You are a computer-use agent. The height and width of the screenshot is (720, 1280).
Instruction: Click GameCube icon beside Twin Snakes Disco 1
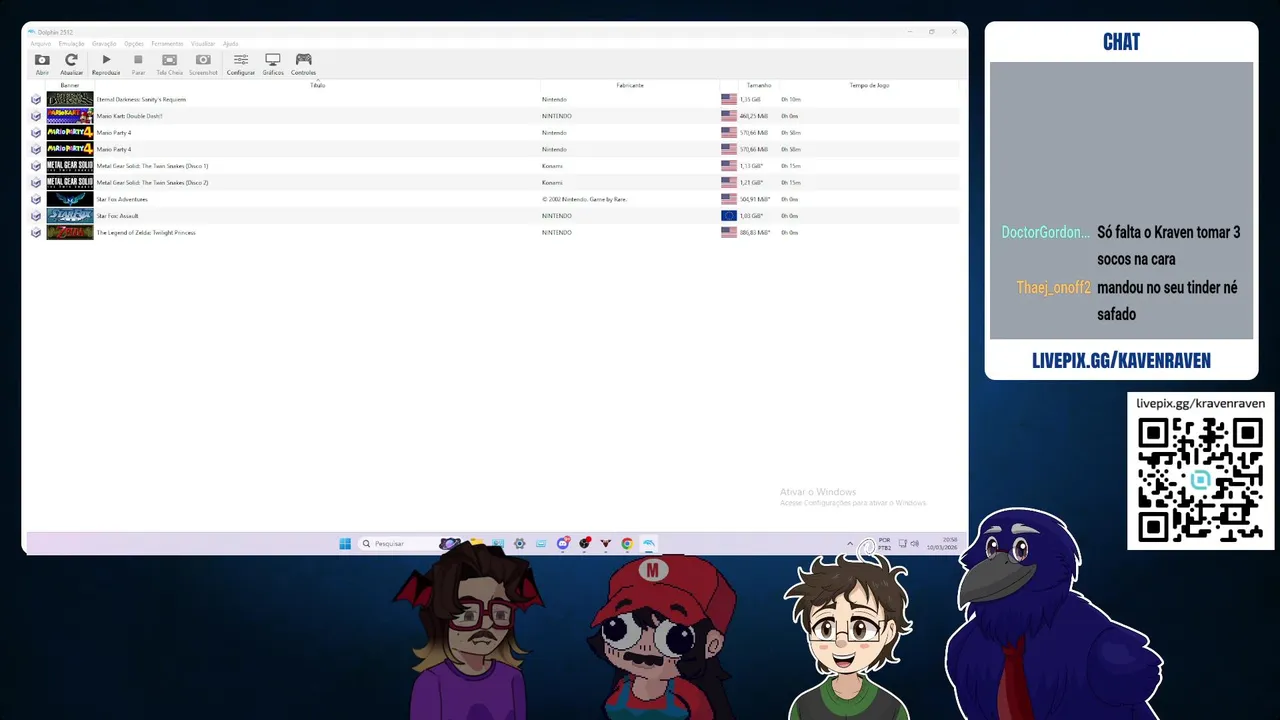coord(36,166)
